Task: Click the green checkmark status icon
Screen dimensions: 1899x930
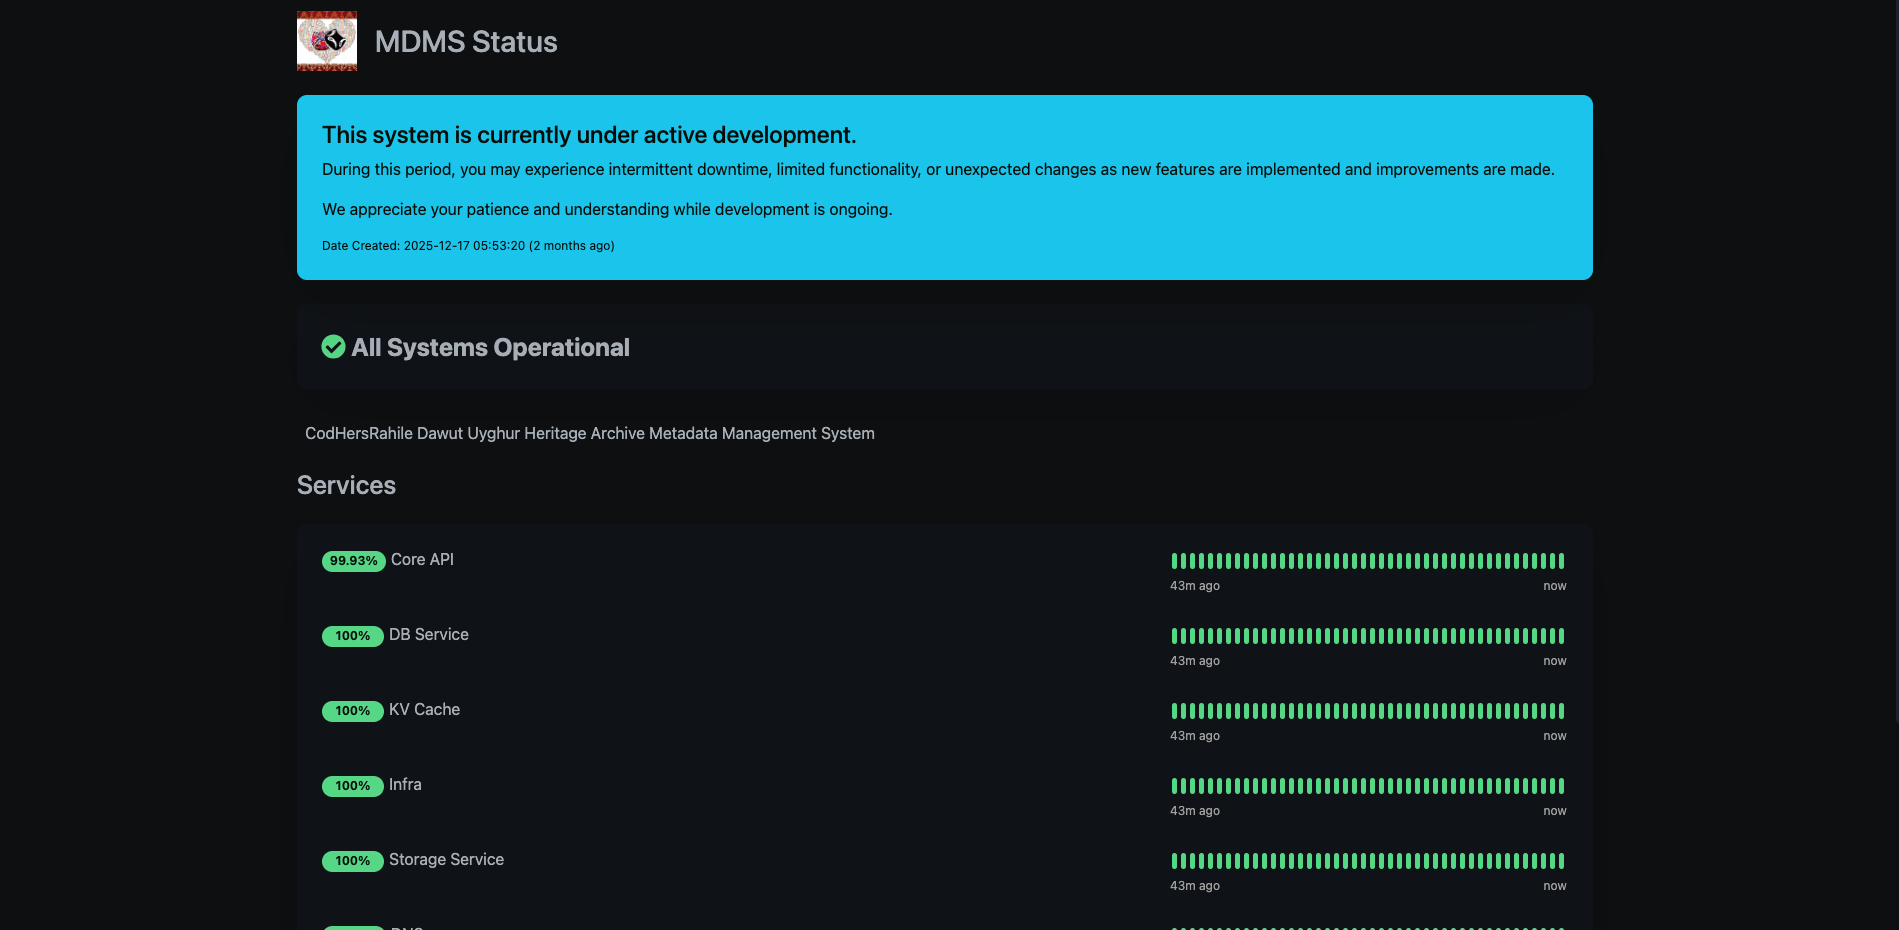Action: click(x=333, y=347)
